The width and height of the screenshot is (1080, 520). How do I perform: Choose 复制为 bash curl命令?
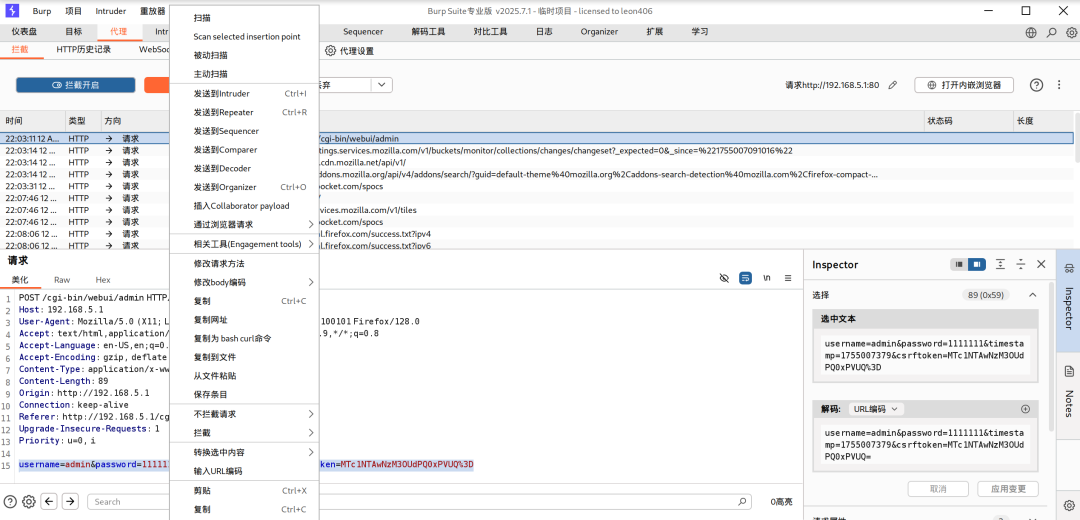[x=245, y=339]
